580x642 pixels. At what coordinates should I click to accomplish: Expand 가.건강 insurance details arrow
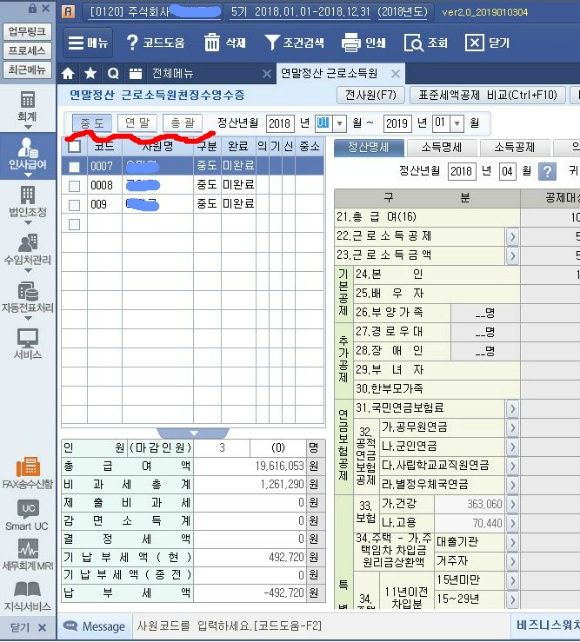pos(512,504)
